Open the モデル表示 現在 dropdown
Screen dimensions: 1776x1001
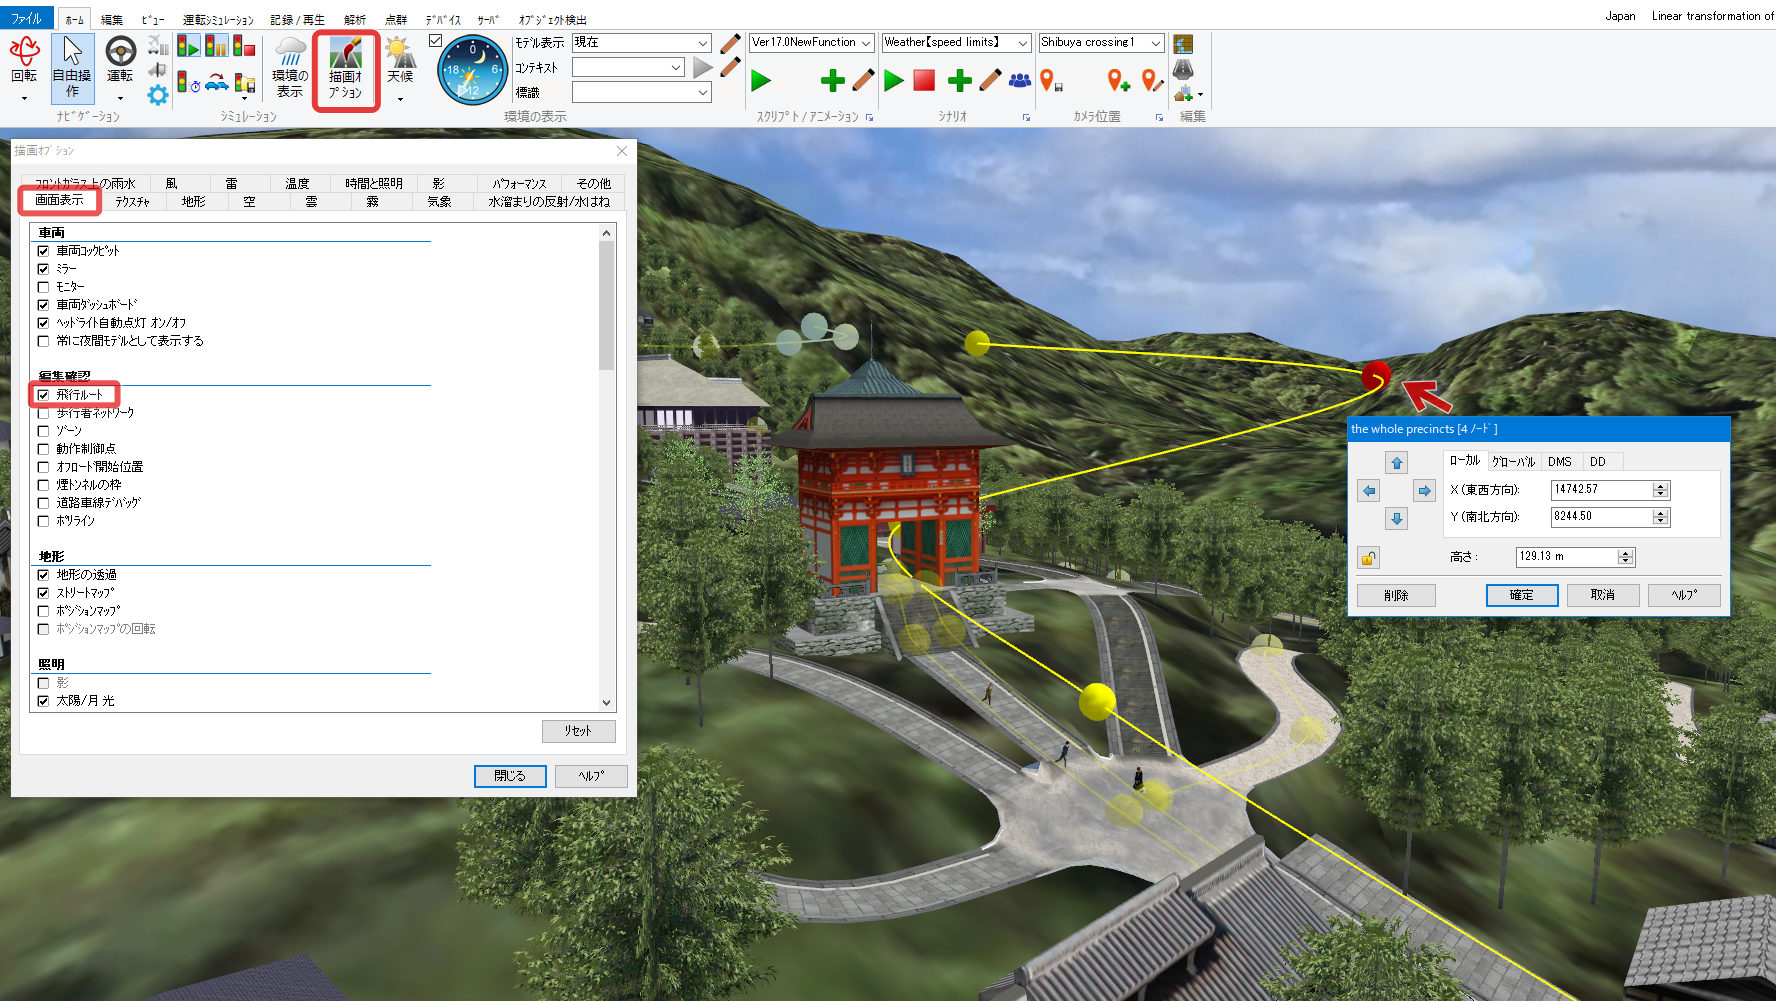tap(641, 43)
